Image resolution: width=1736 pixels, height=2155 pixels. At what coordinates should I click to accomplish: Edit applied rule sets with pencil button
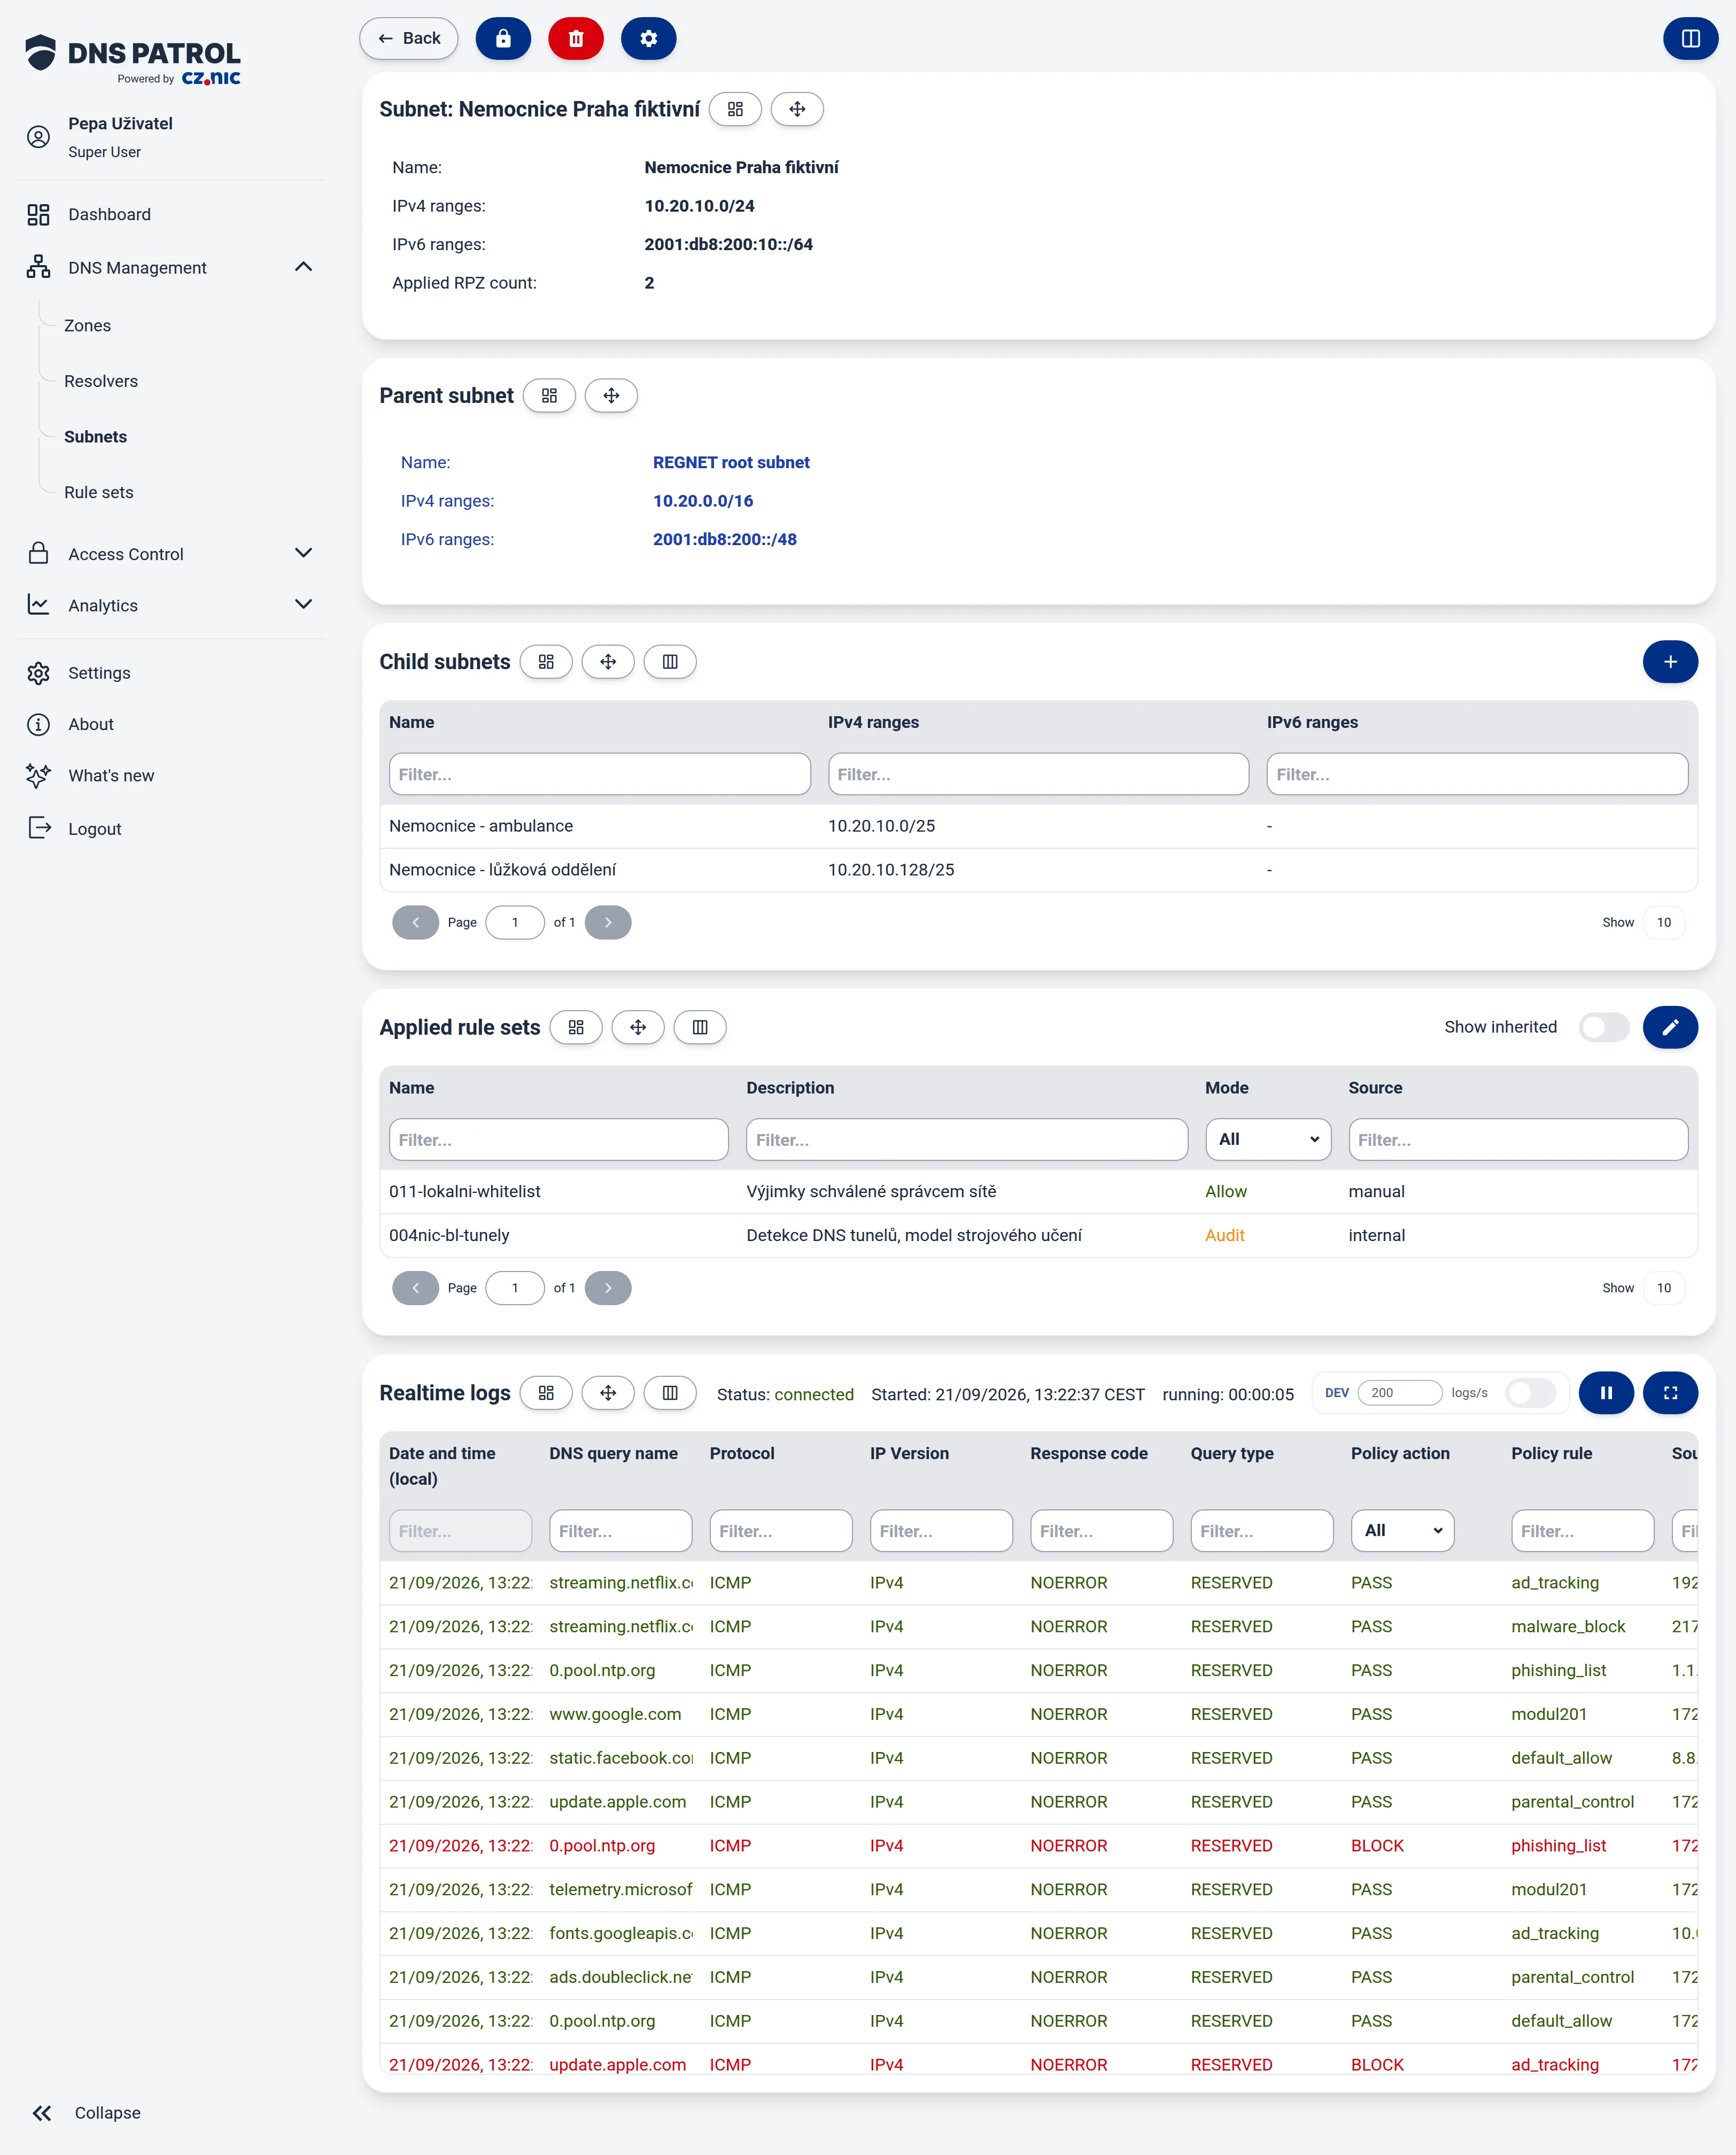point(1670,1027)
